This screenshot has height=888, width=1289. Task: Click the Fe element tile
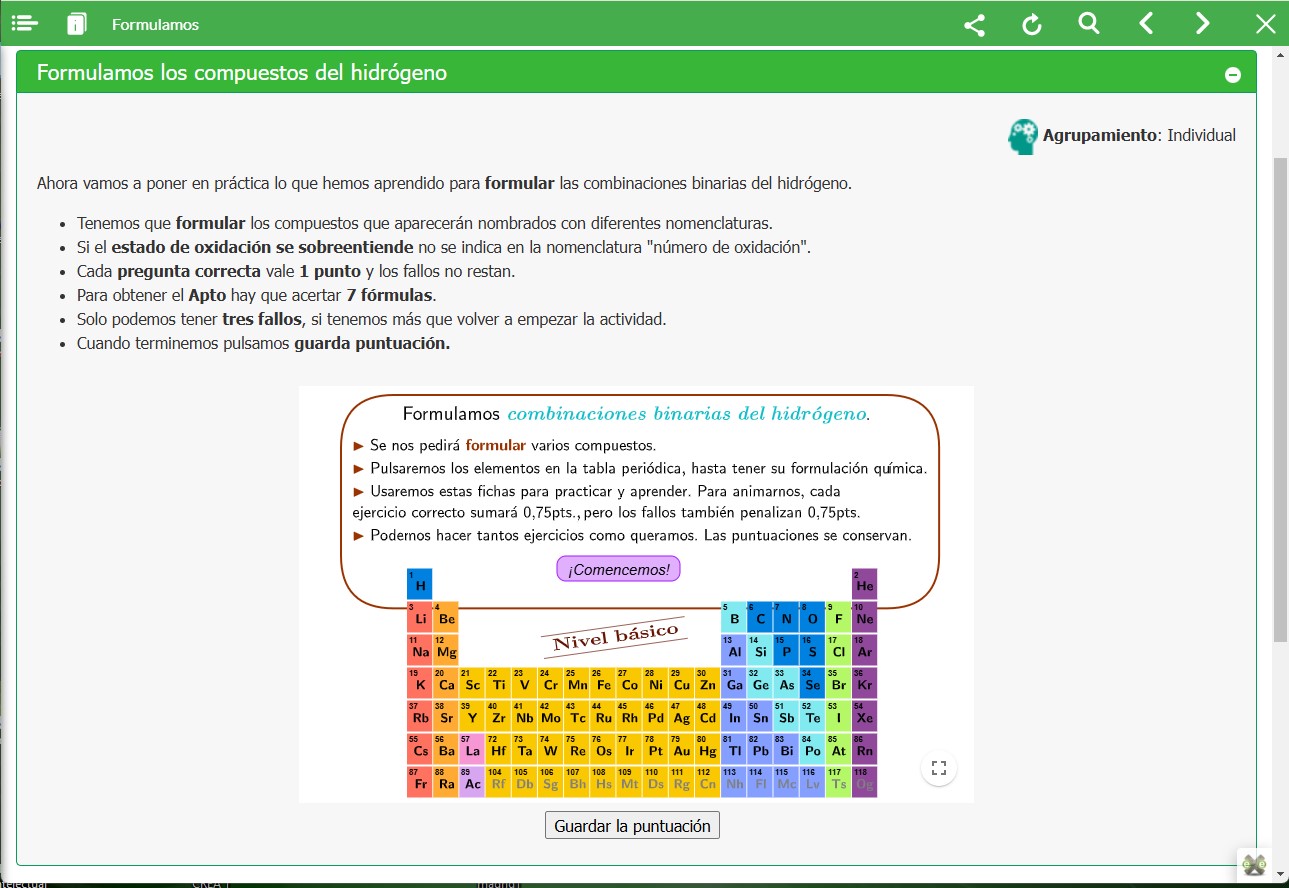click(x=603, y=683)
